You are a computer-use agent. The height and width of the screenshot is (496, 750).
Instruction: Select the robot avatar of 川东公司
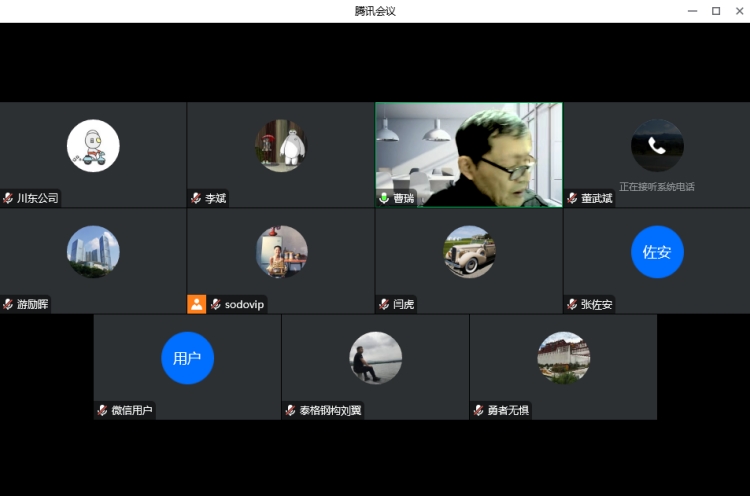click(93, 146)
